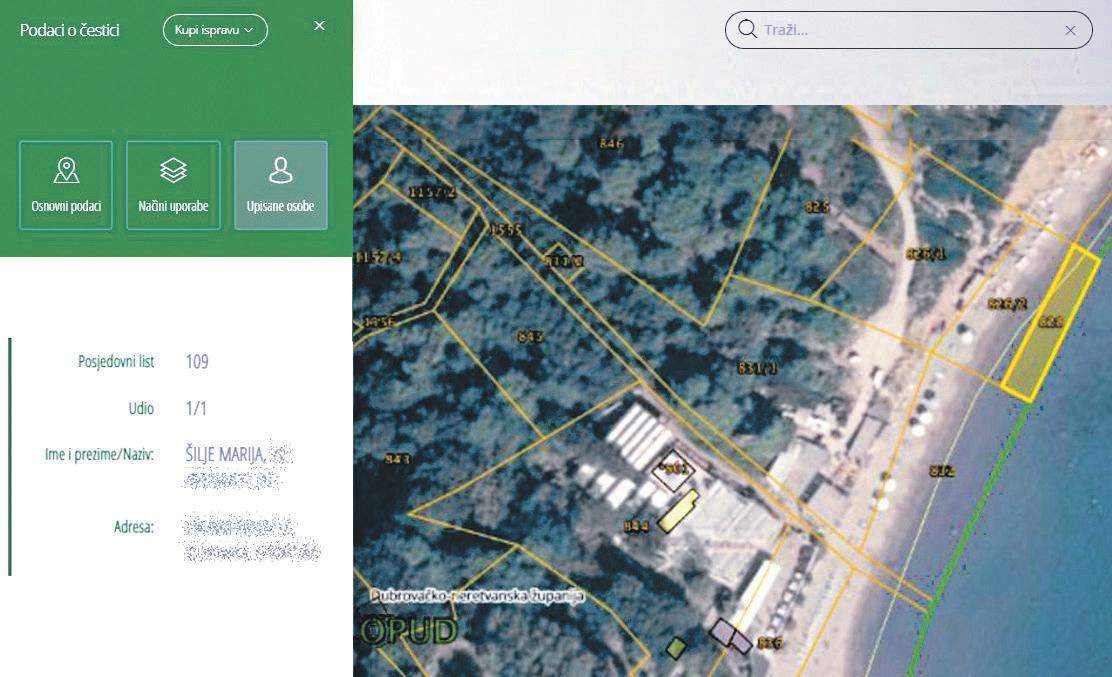This screenshot has width=1112, height=677.
Task: Click parcel label 825 on map
Action: point(816,207)
